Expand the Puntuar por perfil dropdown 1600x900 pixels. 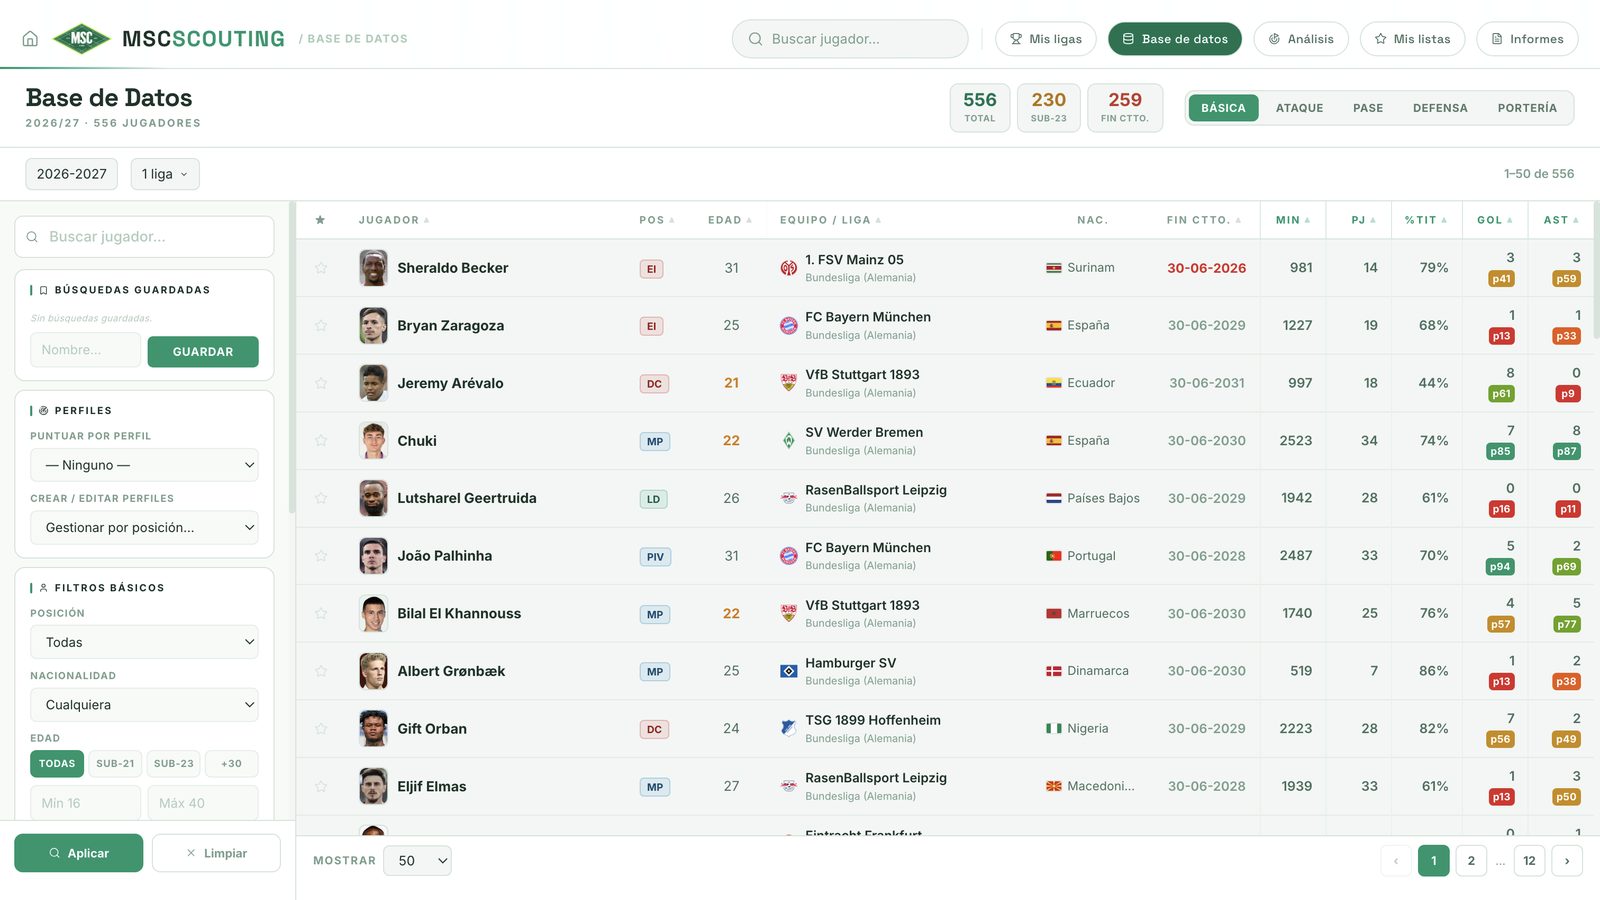tap(144, 465)
